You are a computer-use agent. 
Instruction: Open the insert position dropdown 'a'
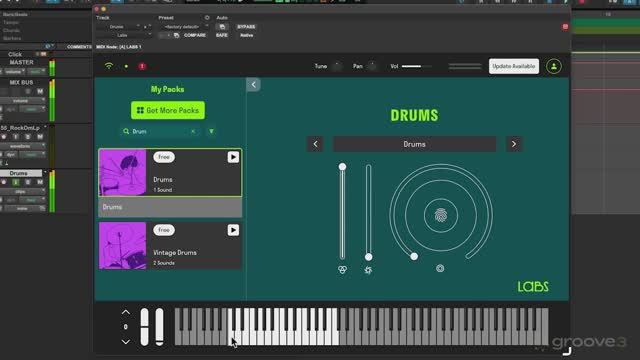tap(147, 27)
